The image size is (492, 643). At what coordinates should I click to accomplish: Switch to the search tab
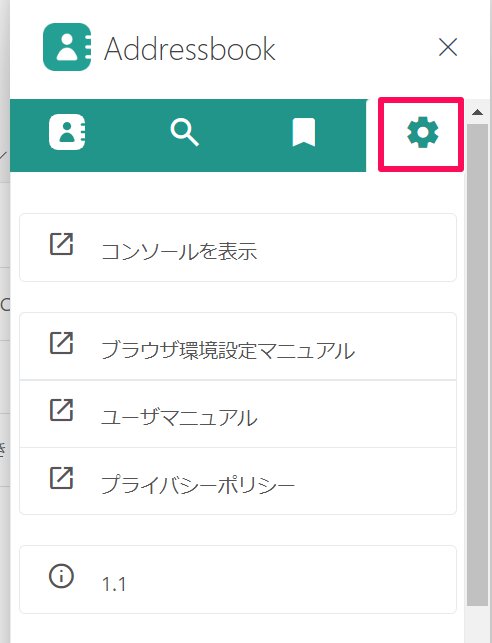click(x=184, y=132)
